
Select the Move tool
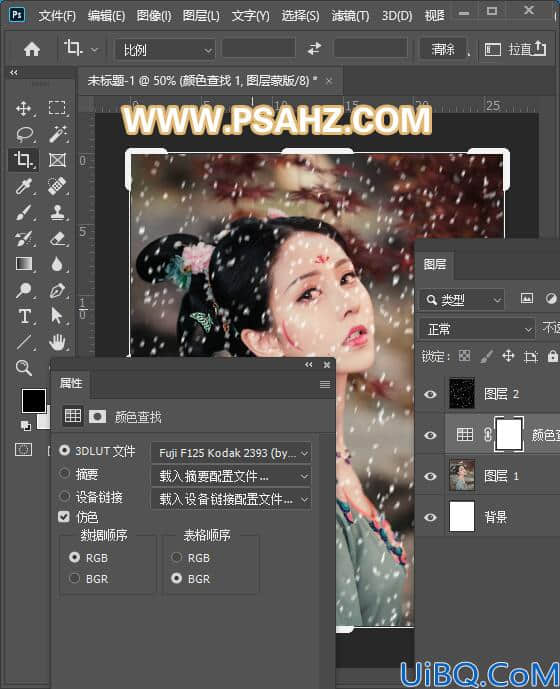coord(23,108)
